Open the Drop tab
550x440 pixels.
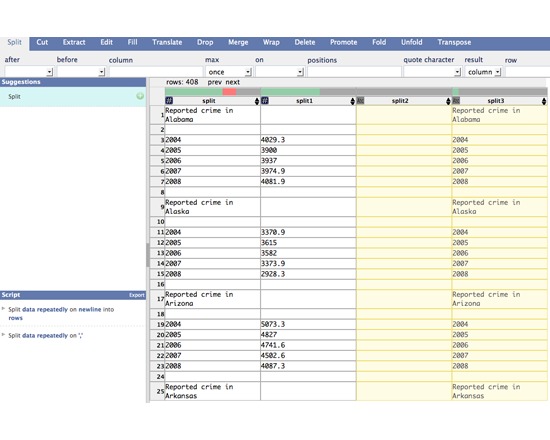click(x=205, y=42)
